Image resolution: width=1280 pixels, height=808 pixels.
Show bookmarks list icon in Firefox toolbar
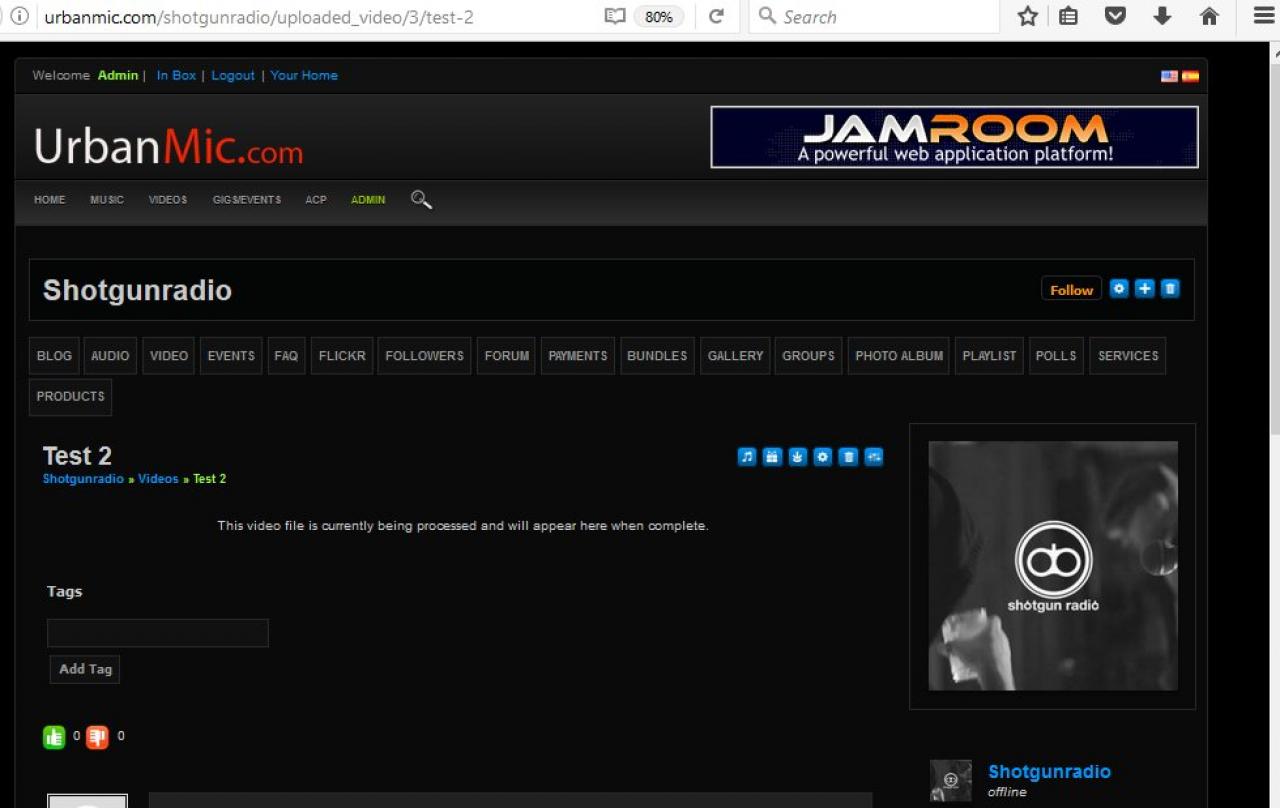[x=1069, y=16]
